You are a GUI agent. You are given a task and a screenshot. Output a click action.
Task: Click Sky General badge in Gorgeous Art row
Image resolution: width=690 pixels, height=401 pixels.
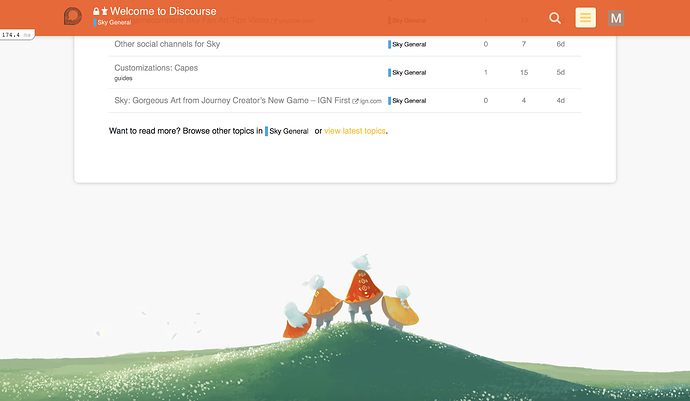[407, 101]
